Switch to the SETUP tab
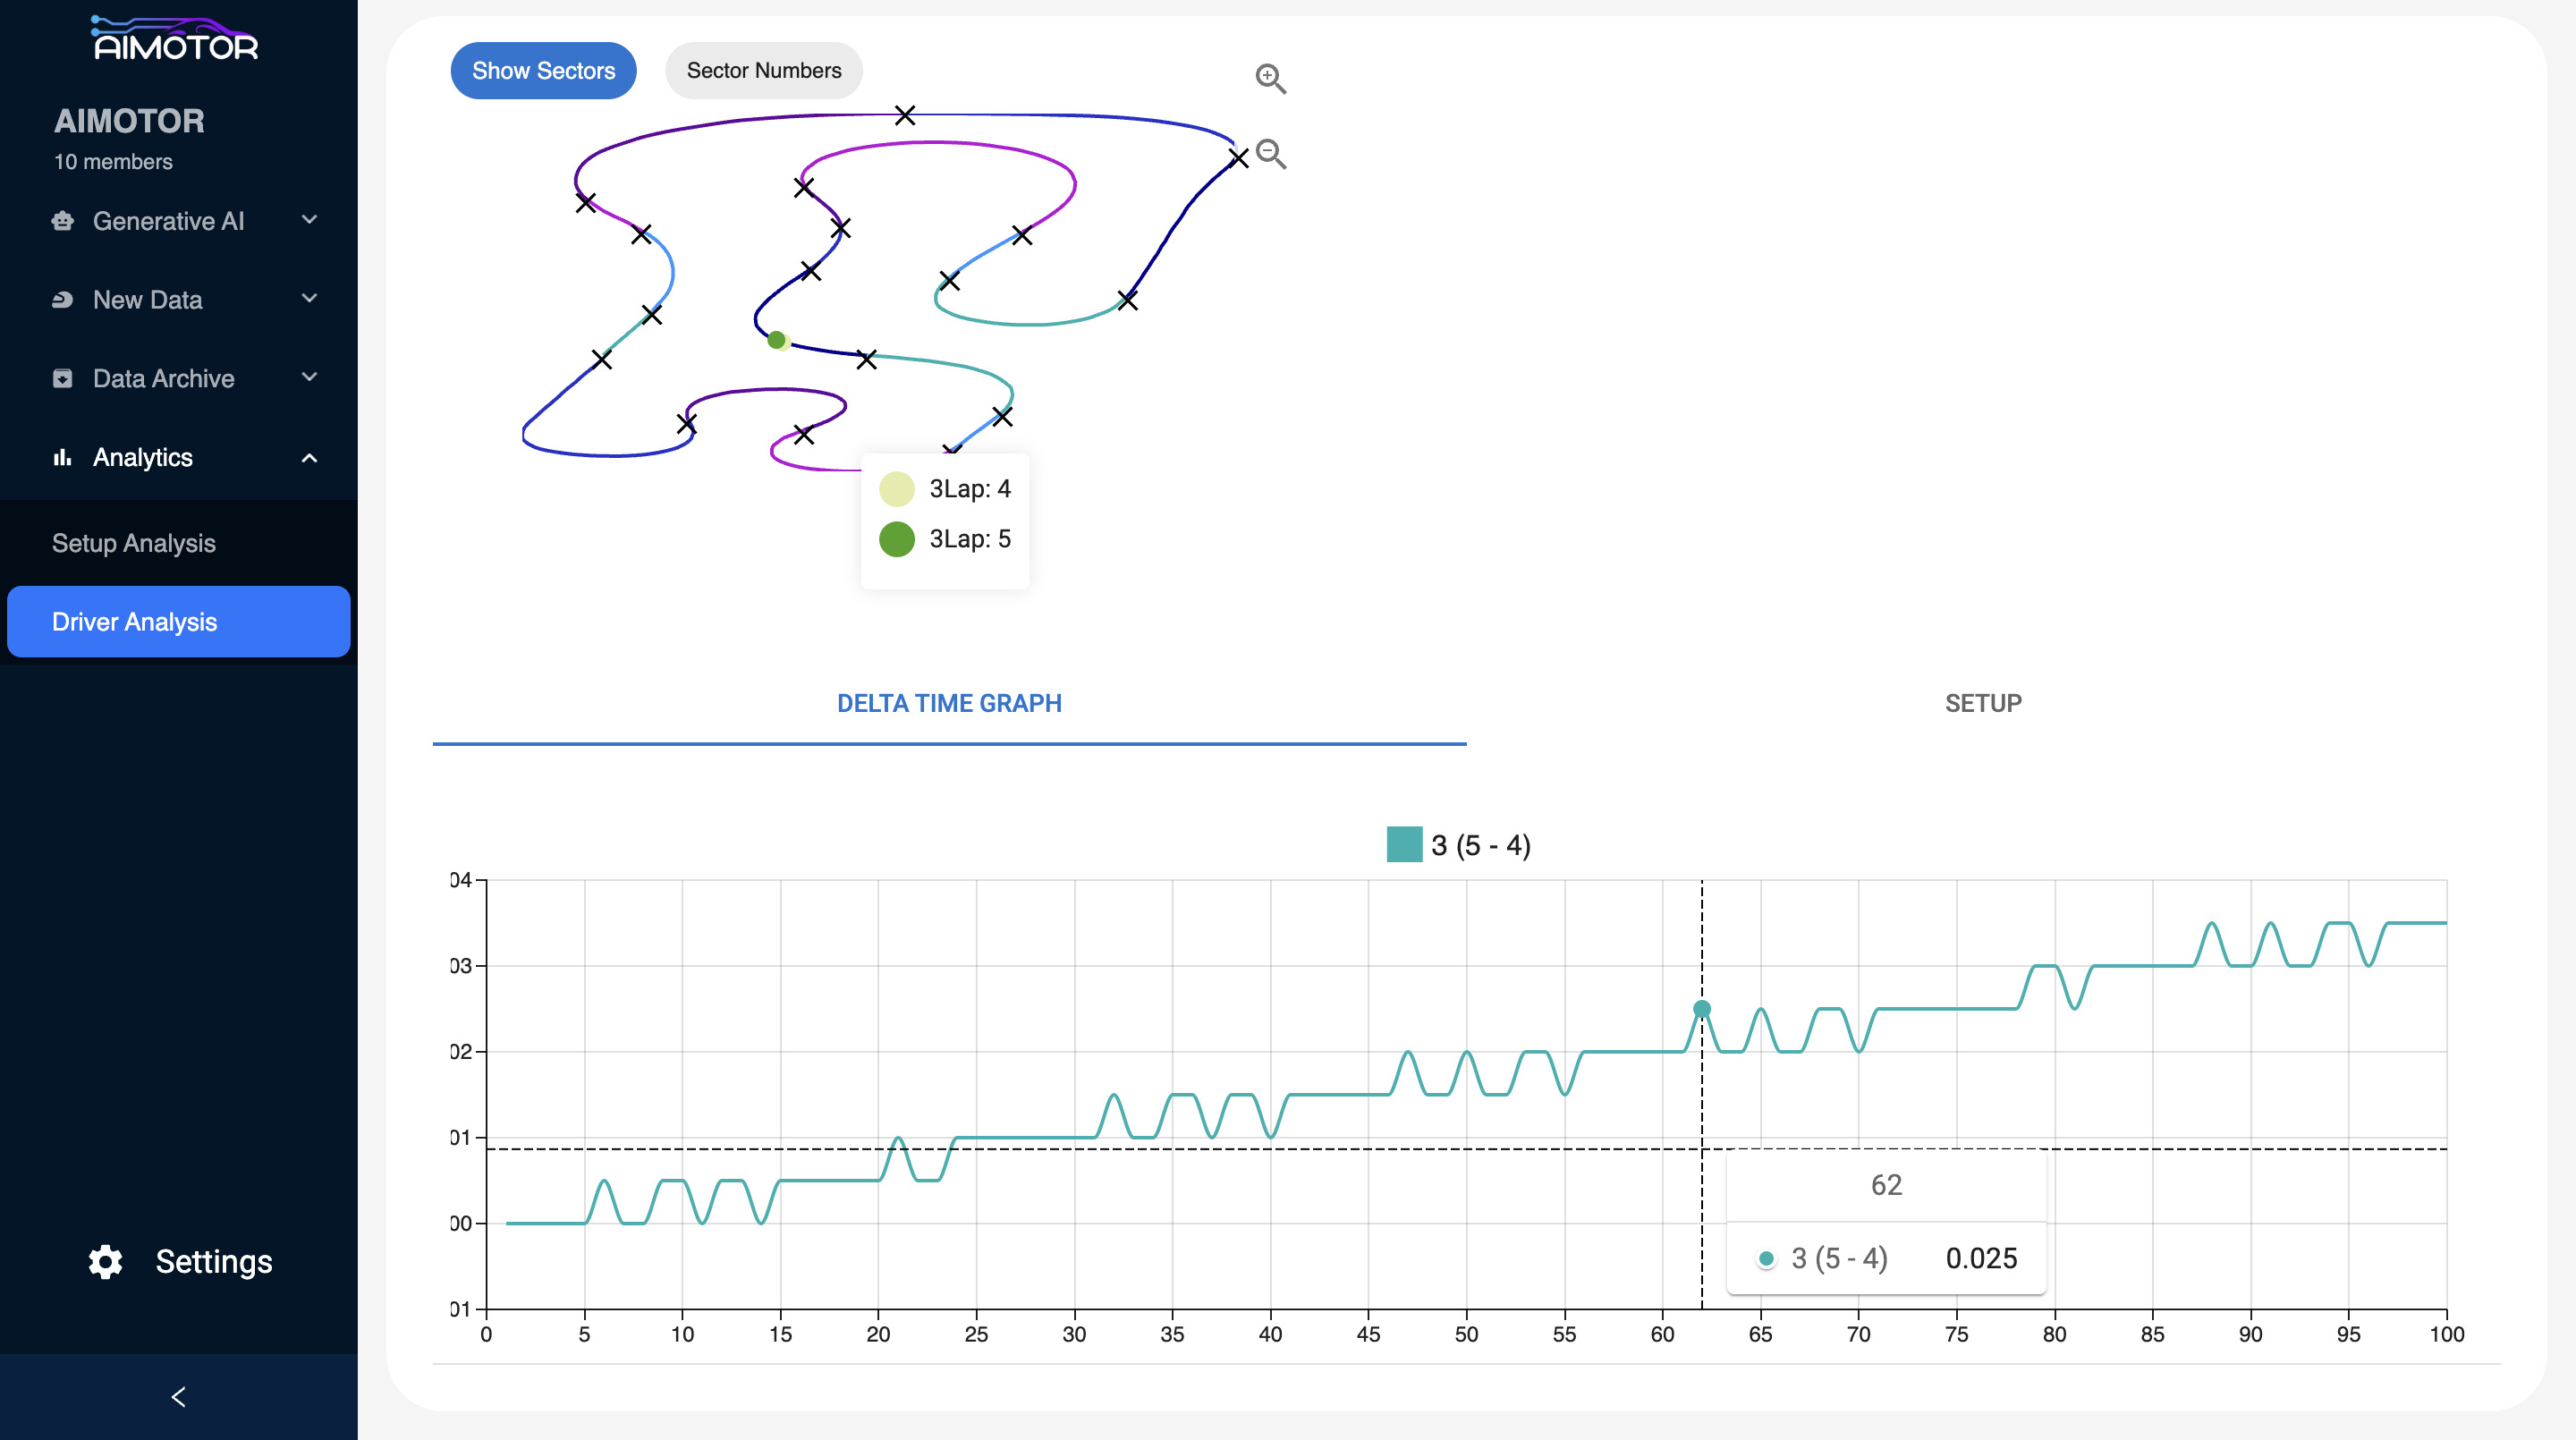The height and width of the screenshot is (1440, 2576). tap(1982, 703)
